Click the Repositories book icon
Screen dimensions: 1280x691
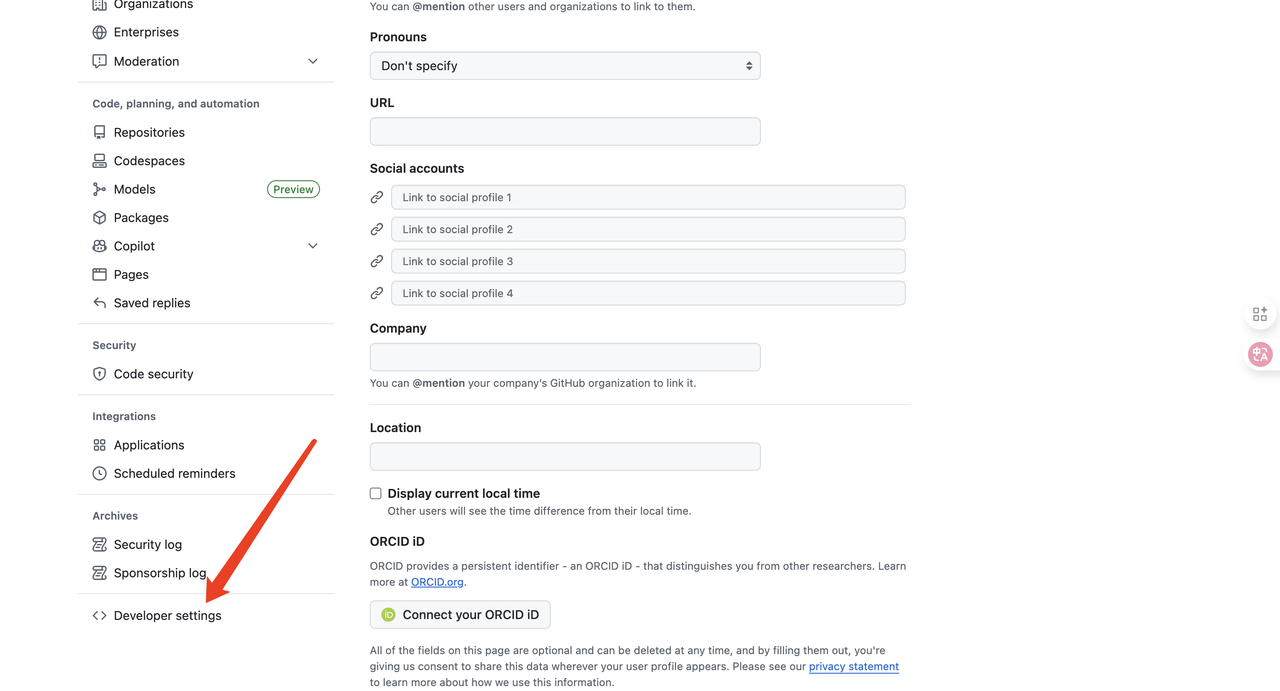point(99,132)
